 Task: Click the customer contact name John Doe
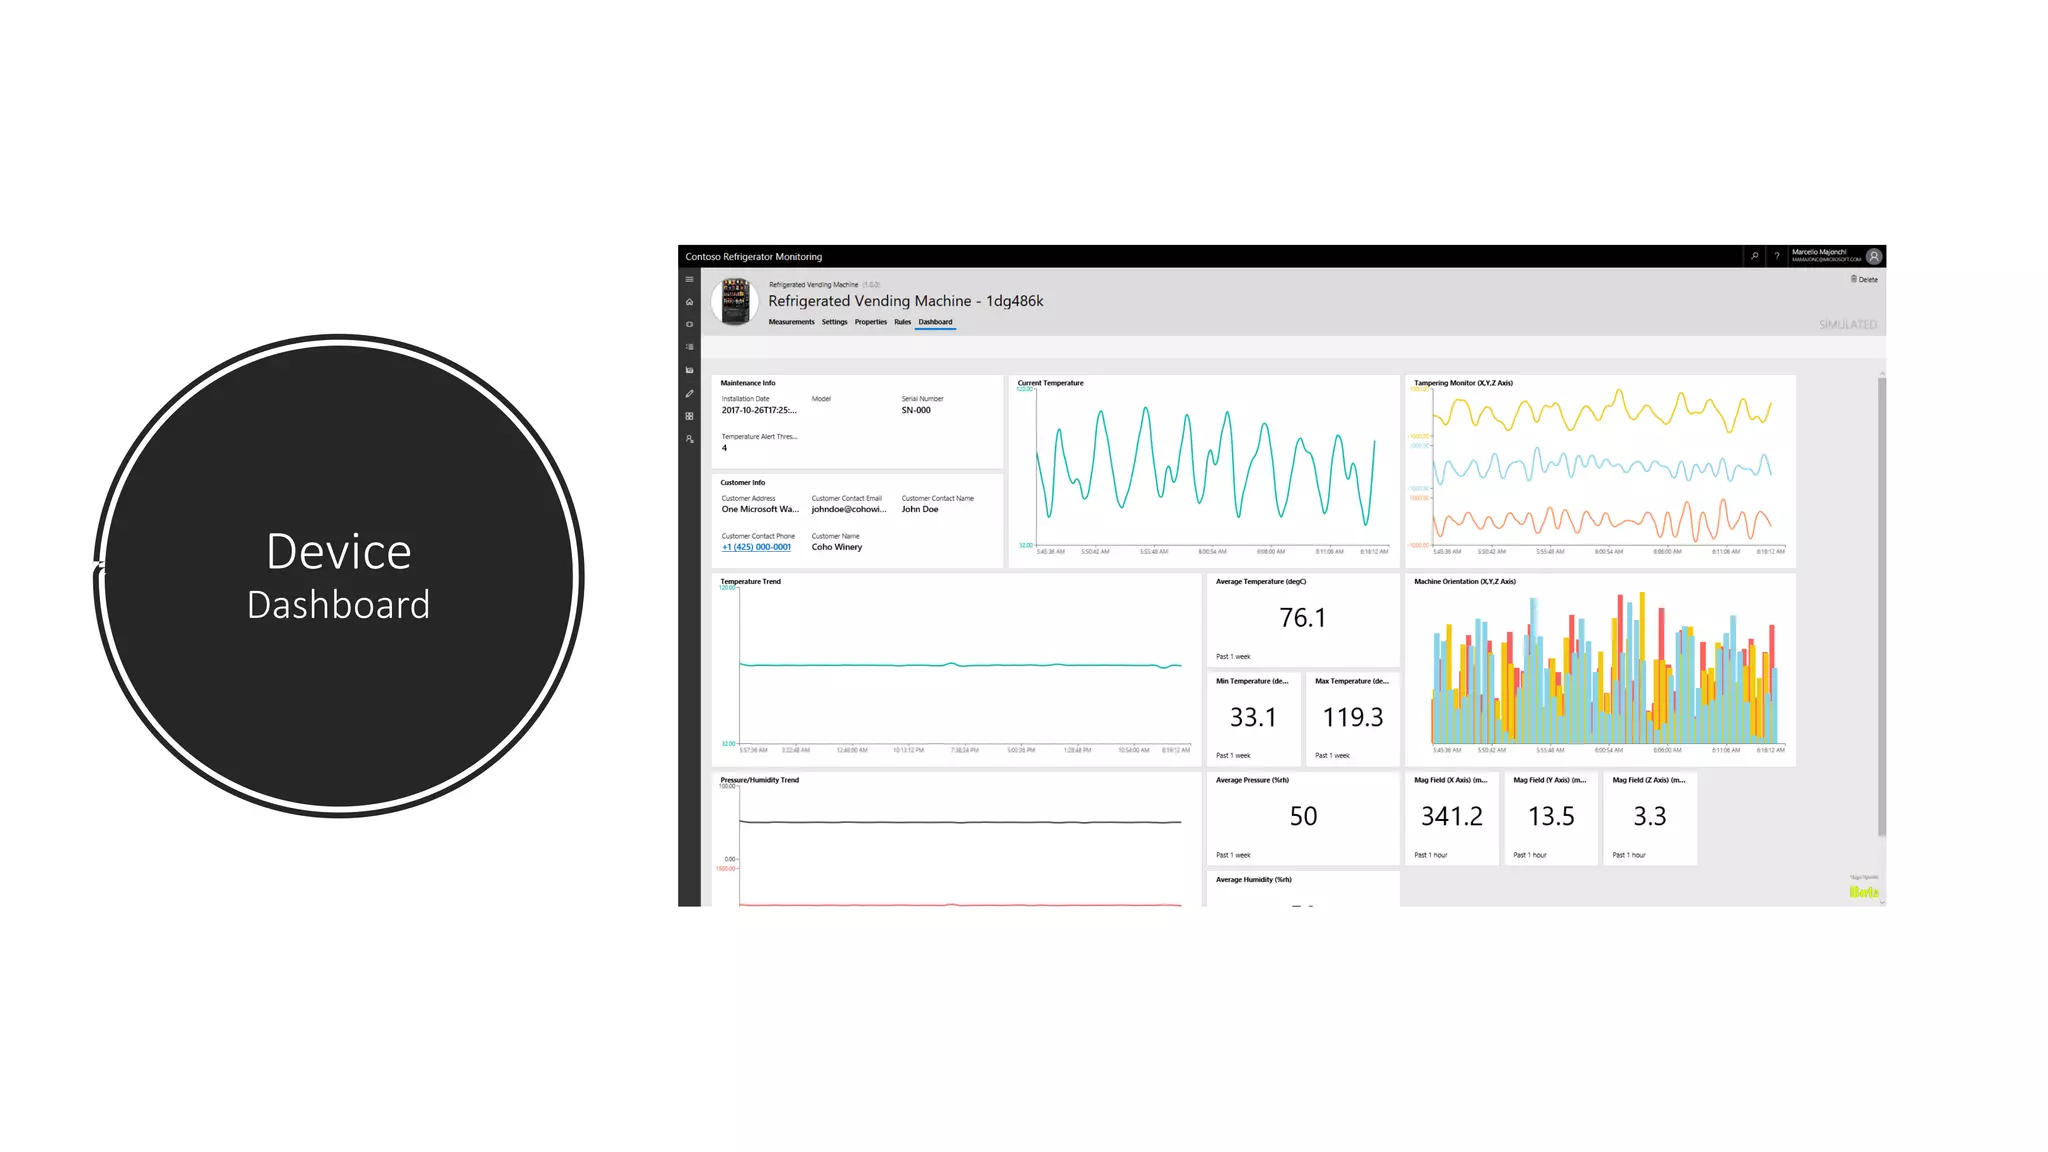click(x=920, y=509)
